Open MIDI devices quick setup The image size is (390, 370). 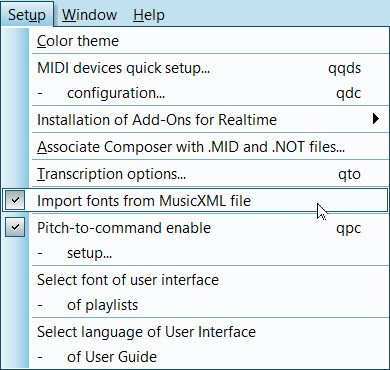[210, 68]
